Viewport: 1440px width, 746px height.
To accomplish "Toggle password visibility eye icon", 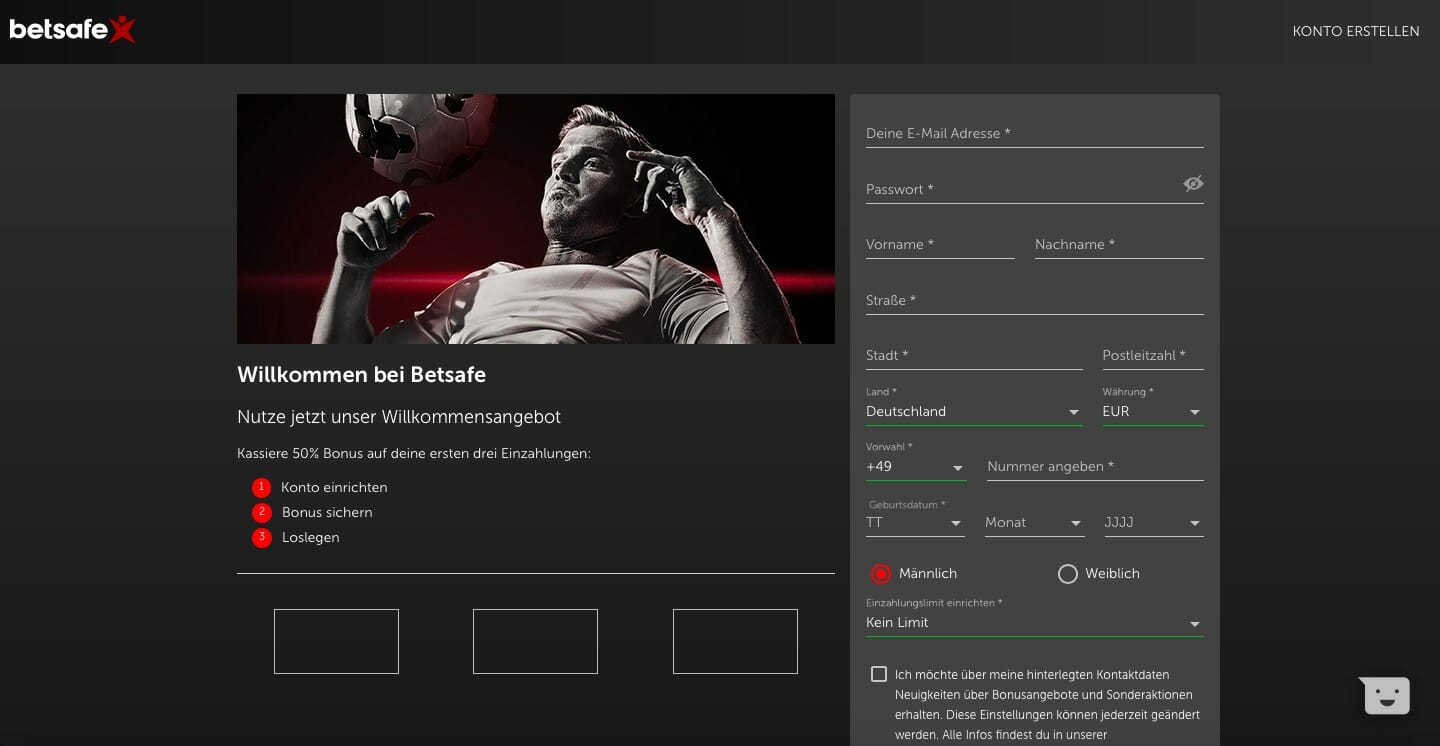I will point(1193,184).
